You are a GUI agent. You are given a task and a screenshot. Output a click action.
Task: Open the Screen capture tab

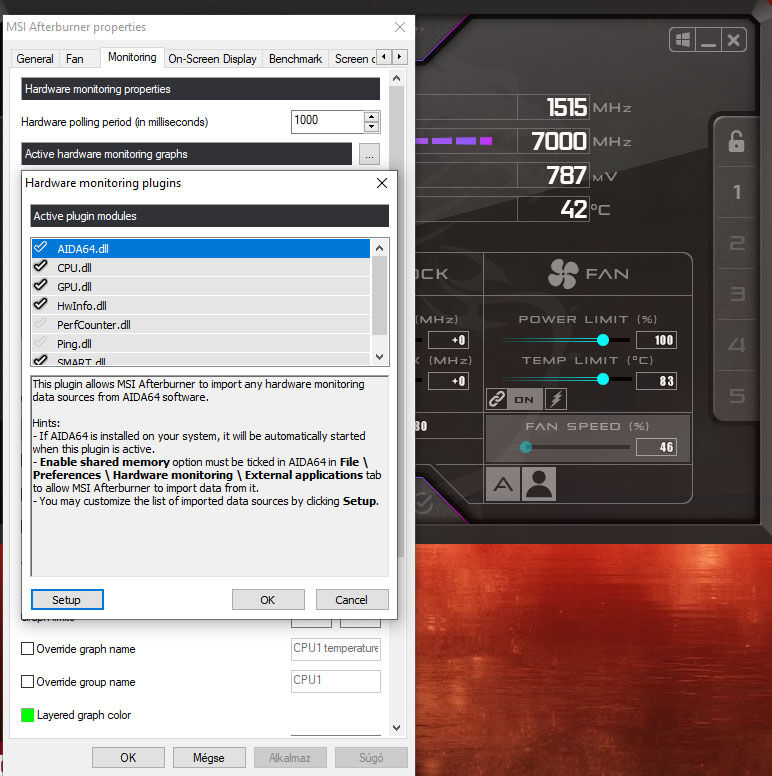pos(354,59)
